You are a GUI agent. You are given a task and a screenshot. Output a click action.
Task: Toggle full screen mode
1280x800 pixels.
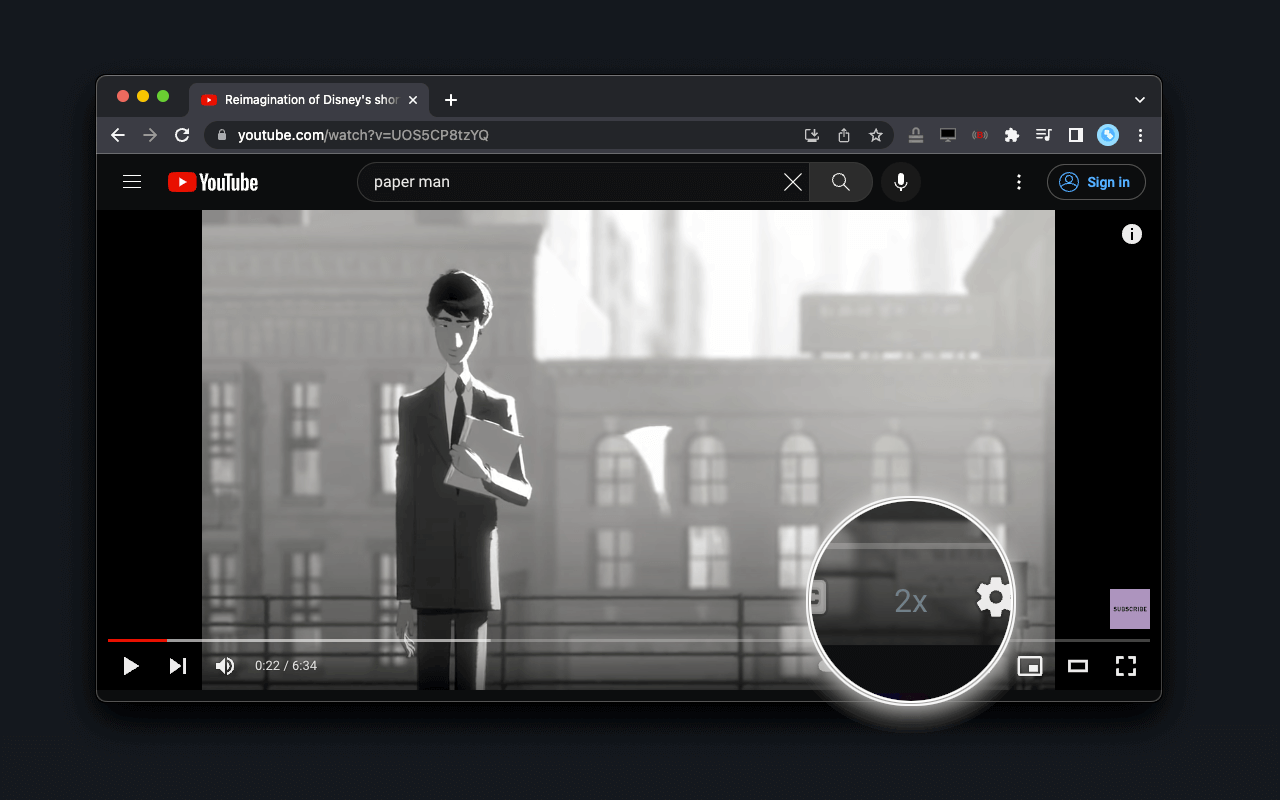click(x=1126, y=666)
